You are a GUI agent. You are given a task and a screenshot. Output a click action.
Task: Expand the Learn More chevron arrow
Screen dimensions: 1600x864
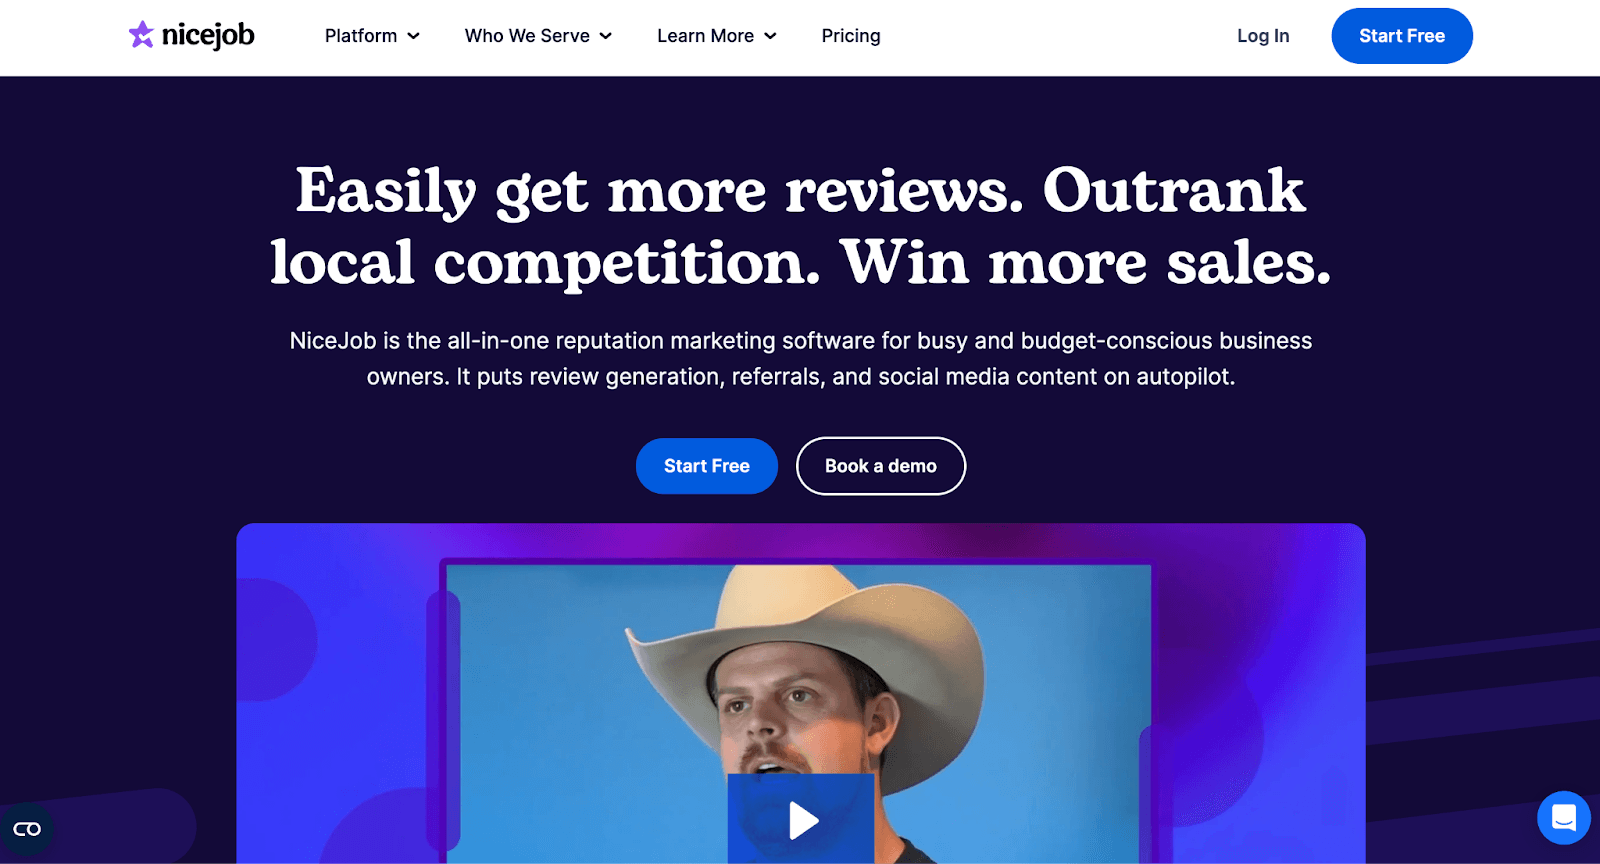[770, 36]
